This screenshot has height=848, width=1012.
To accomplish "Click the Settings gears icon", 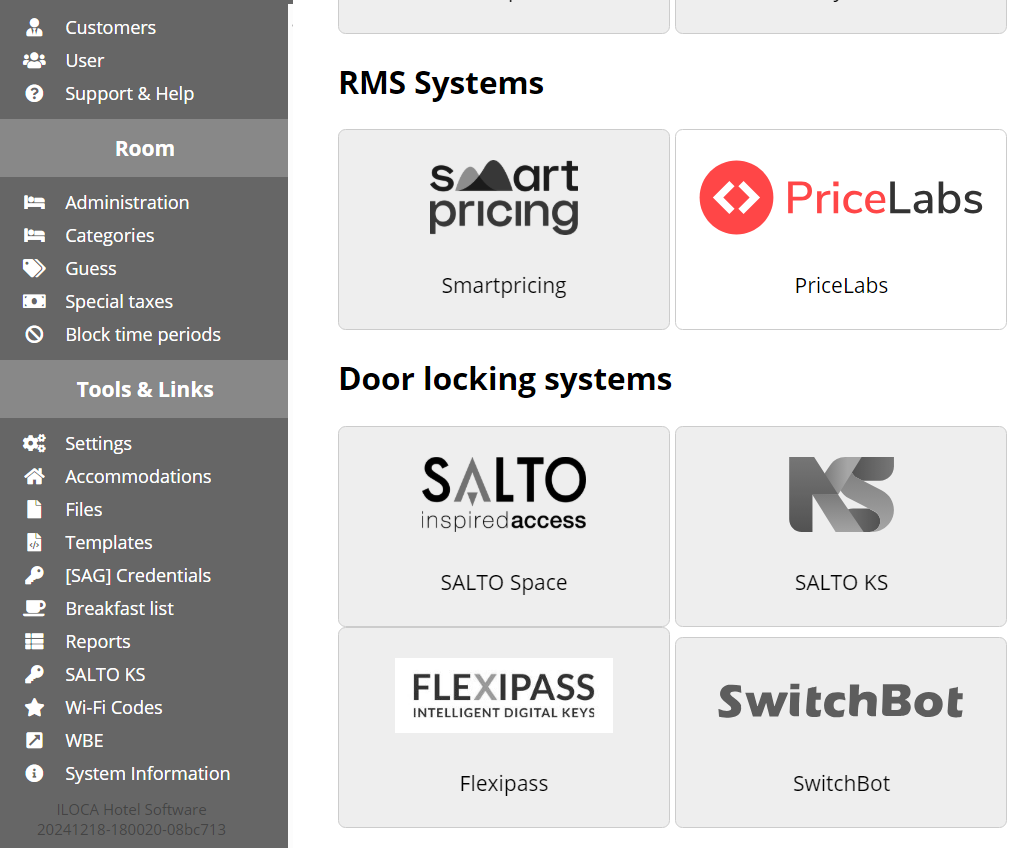I will click(34, 443).
